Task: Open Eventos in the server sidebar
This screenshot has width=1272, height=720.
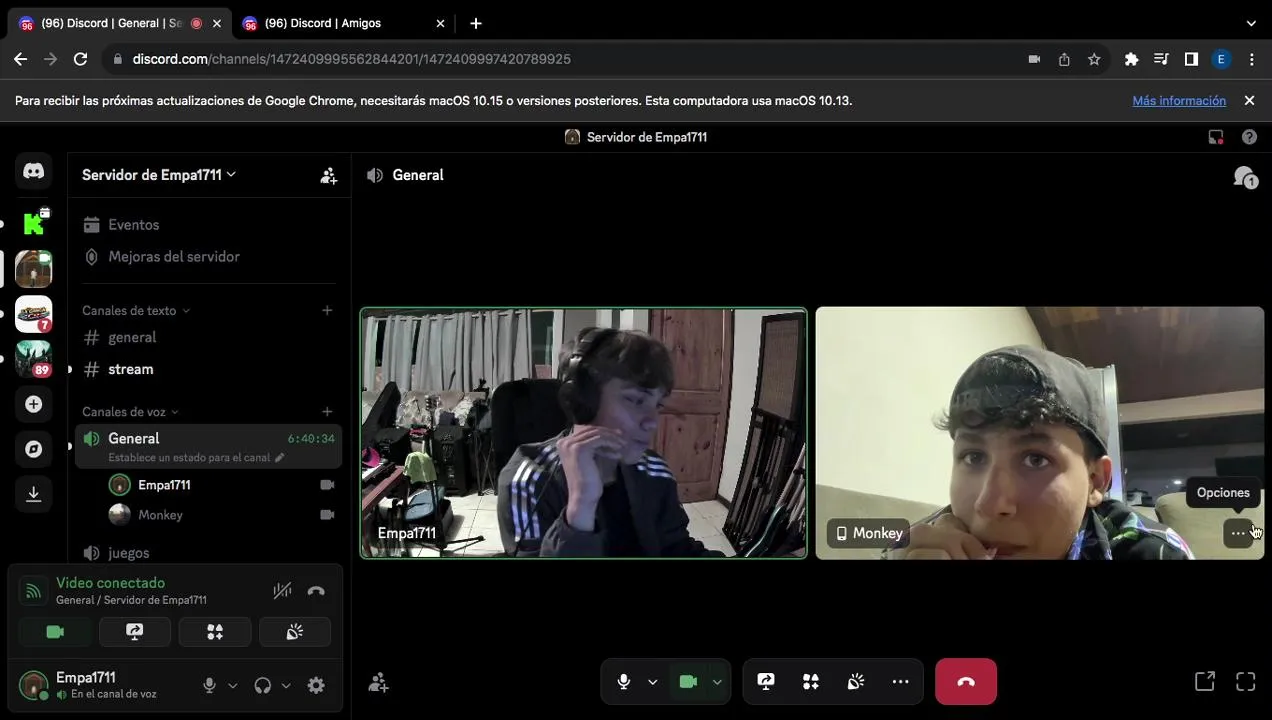Action: tap(209, 225)
